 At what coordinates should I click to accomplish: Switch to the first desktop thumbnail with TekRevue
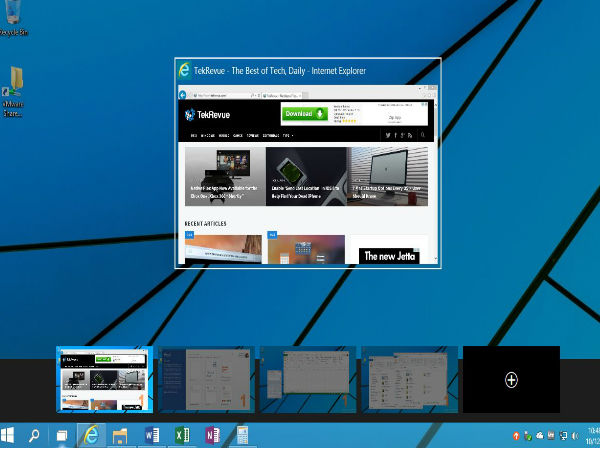point(104,380)
